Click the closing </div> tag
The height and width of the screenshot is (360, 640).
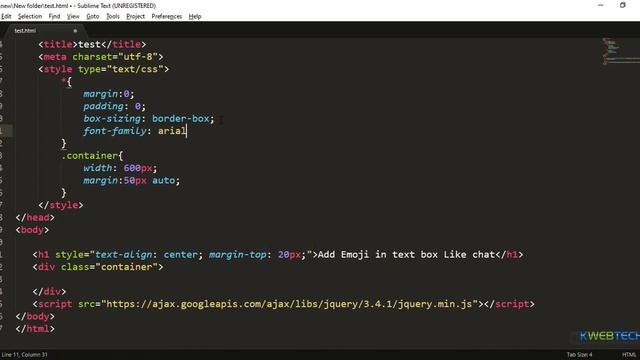(49, 292)
